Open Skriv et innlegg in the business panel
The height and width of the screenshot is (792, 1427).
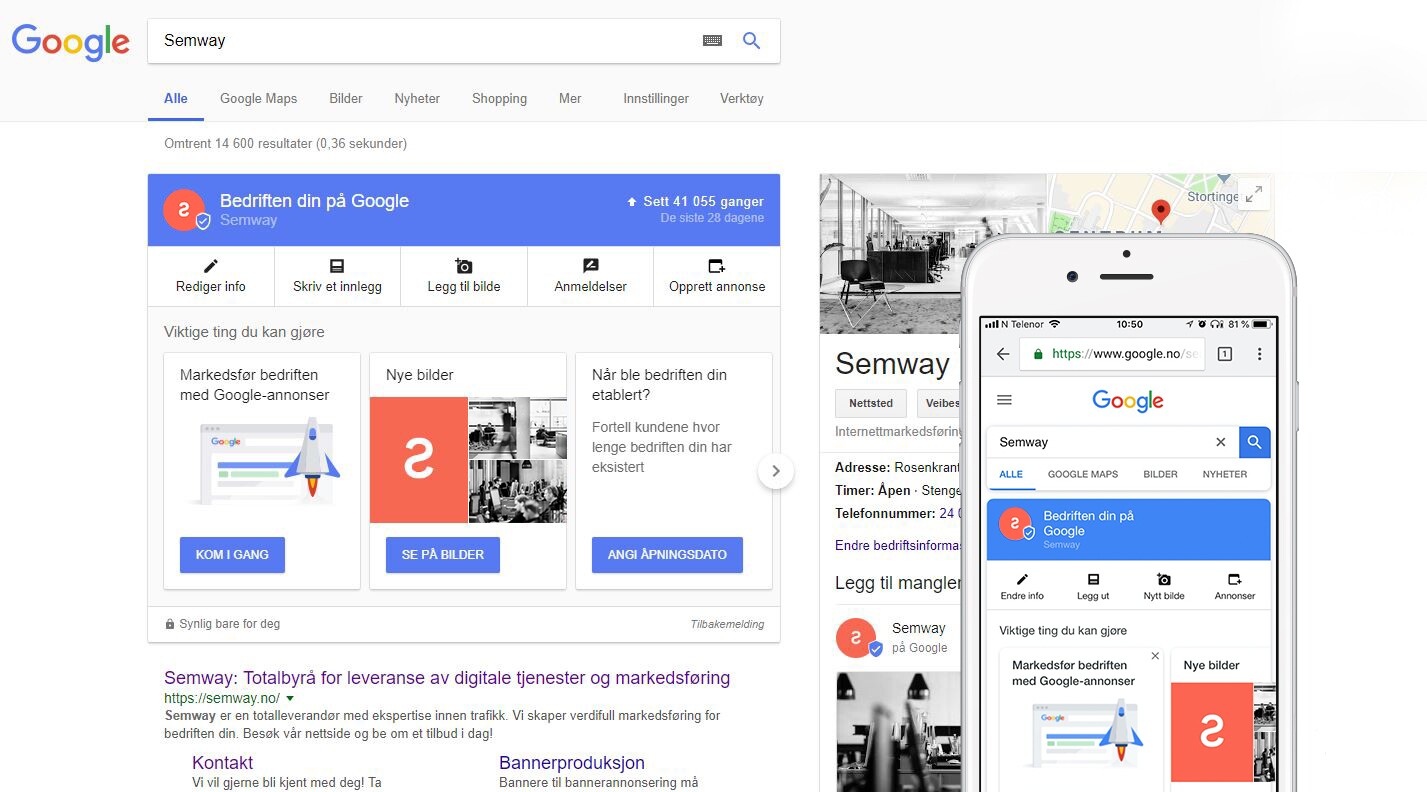pyautogui.click(x=337, y=265)
